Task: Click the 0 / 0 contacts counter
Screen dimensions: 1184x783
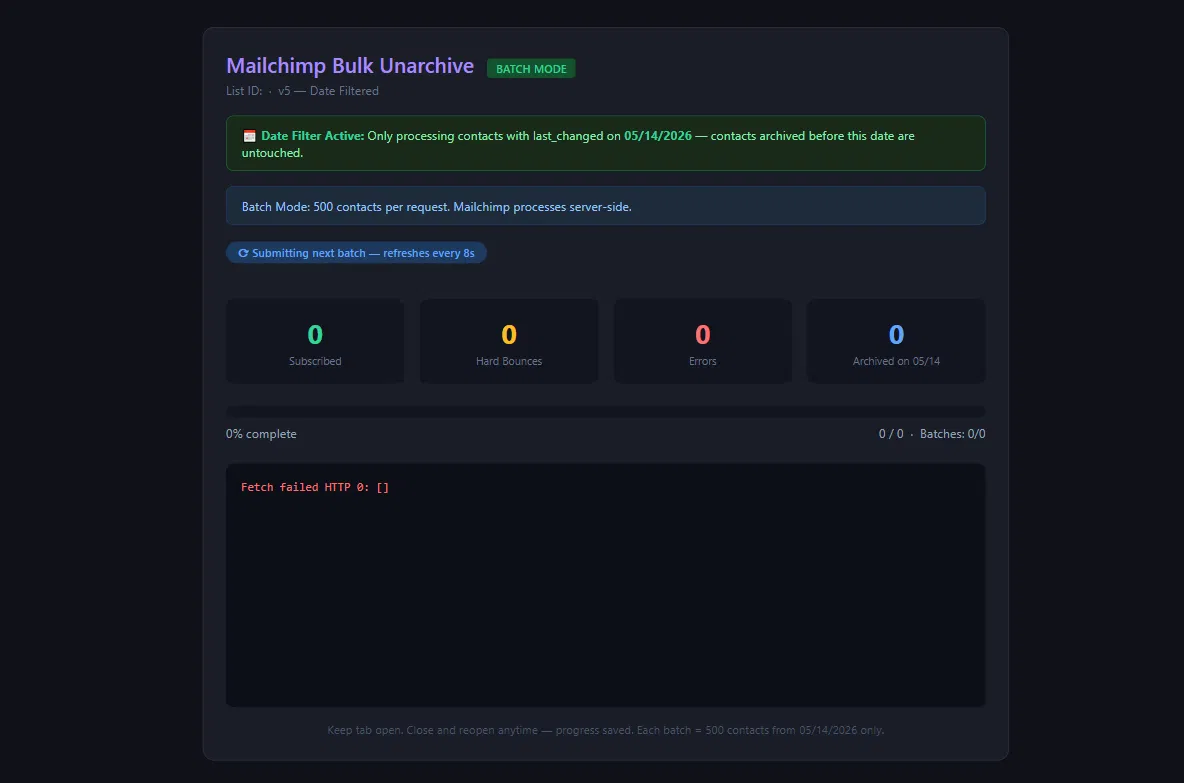Action: pos(891,434)
